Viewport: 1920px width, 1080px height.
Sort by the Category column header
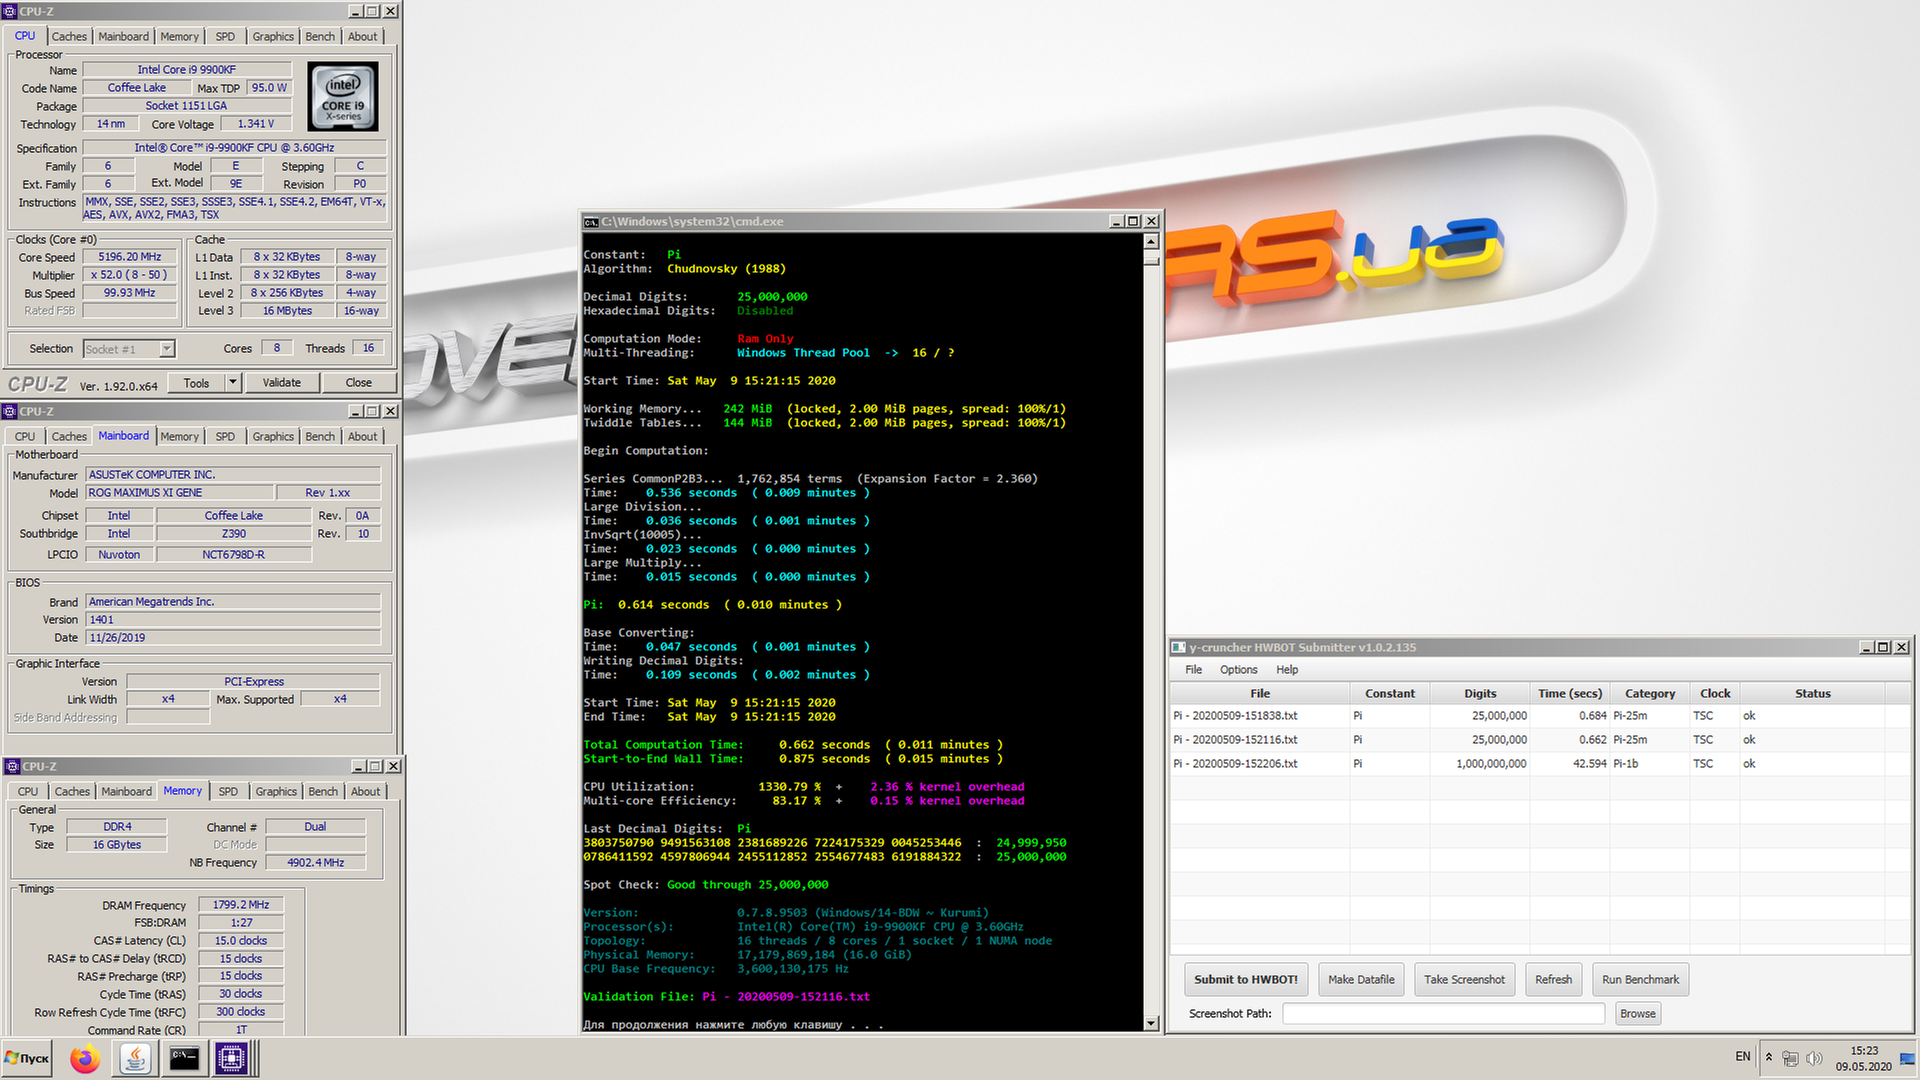pyautogui.click(x=1650, y=693)
